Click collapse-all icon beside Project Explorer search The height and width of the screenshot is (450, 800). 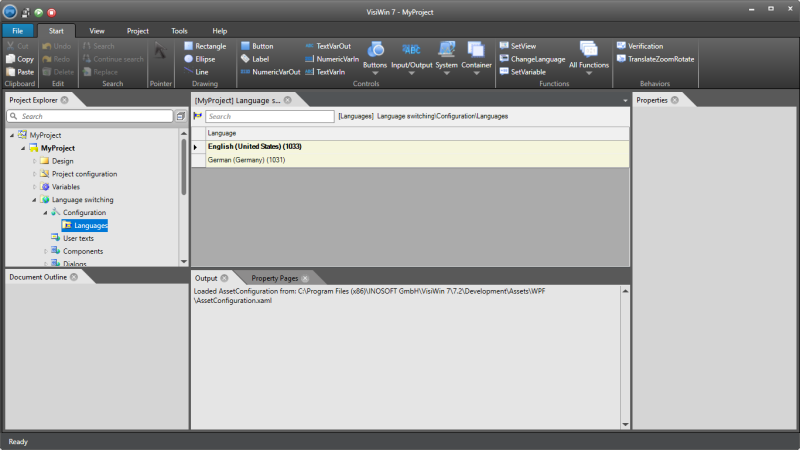click(181, 116)
